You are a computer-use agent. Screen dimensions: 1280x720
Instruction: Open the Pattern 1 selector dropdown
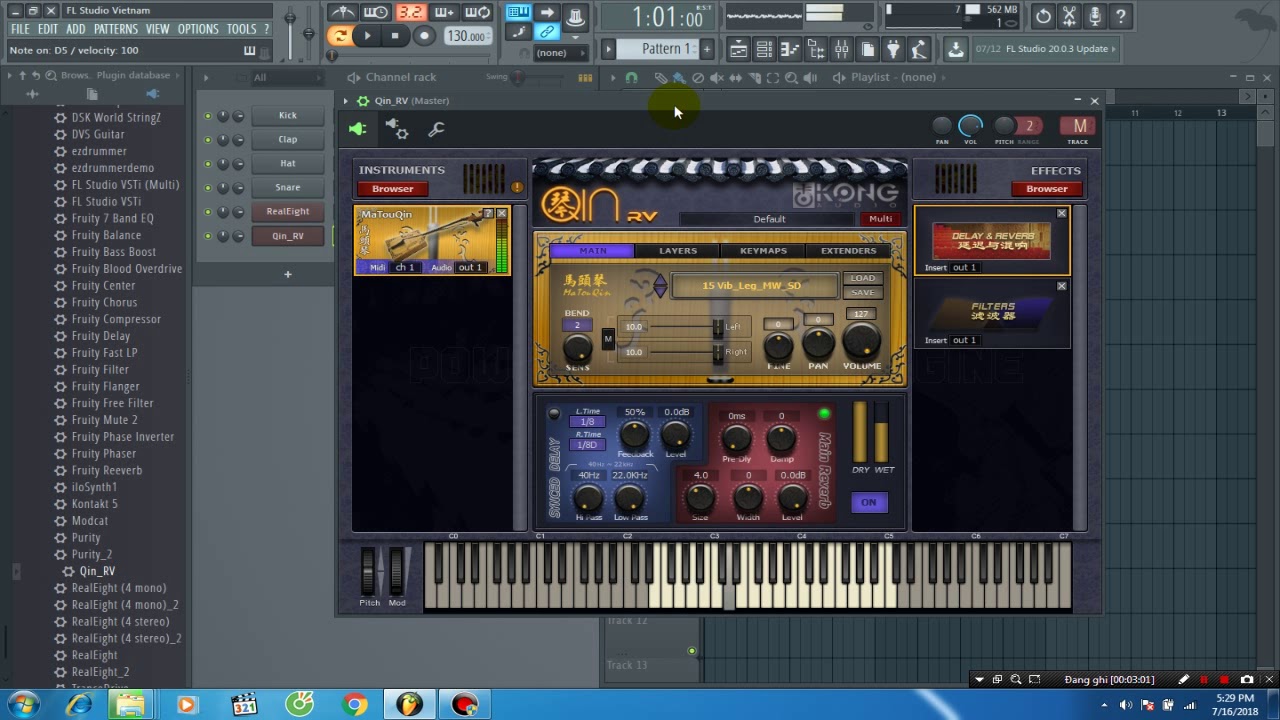(x=656, y=49)
